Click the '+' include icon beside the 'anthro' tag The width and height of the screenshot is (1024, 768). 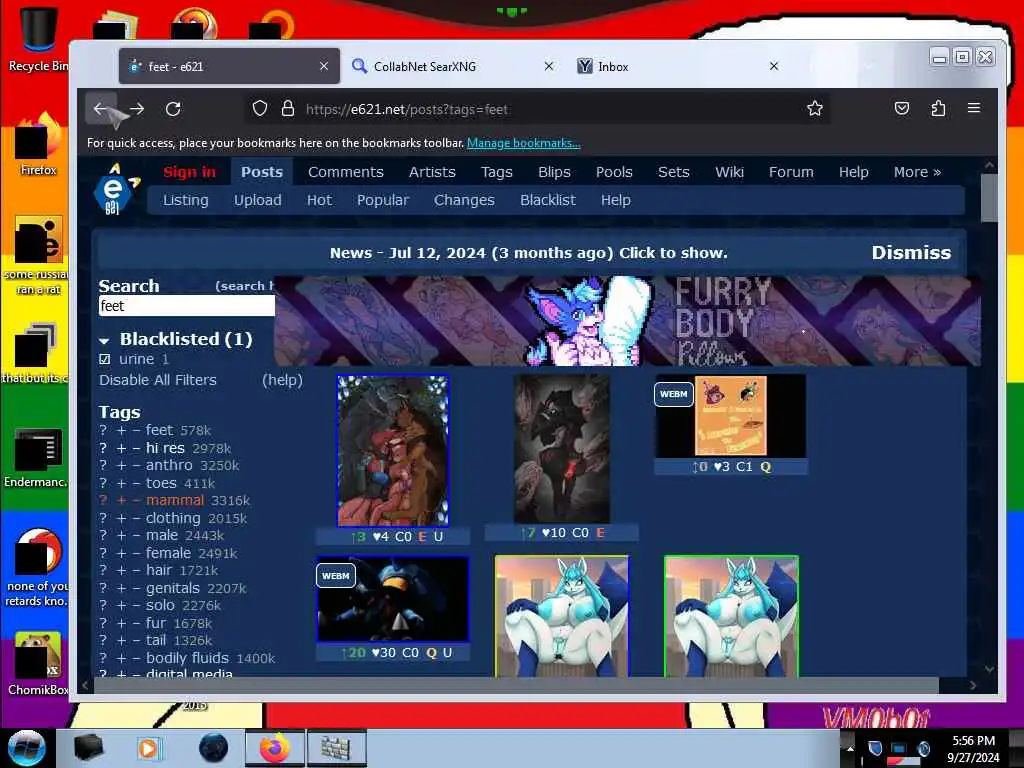[121, 466]
